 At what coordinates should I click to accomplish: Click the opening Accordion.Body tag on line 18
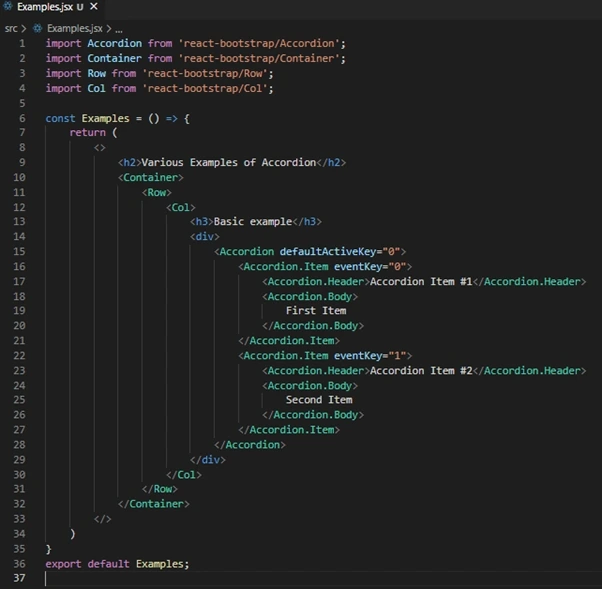(310, 296)
